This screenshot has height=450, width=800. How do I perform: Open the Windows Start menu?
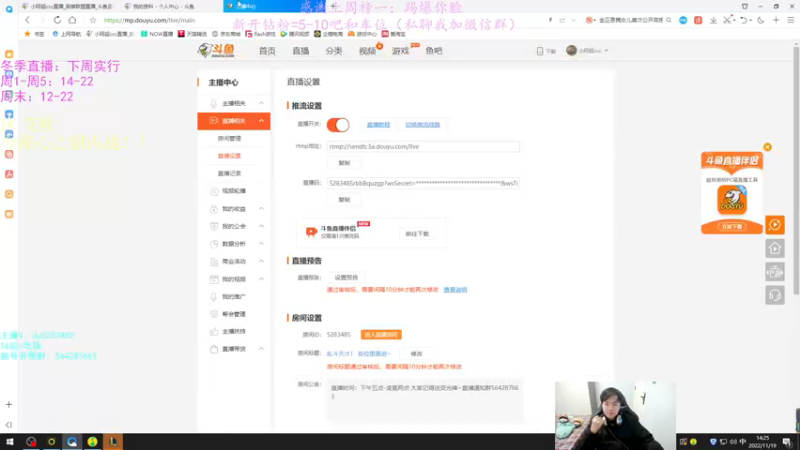click(9, 441)
